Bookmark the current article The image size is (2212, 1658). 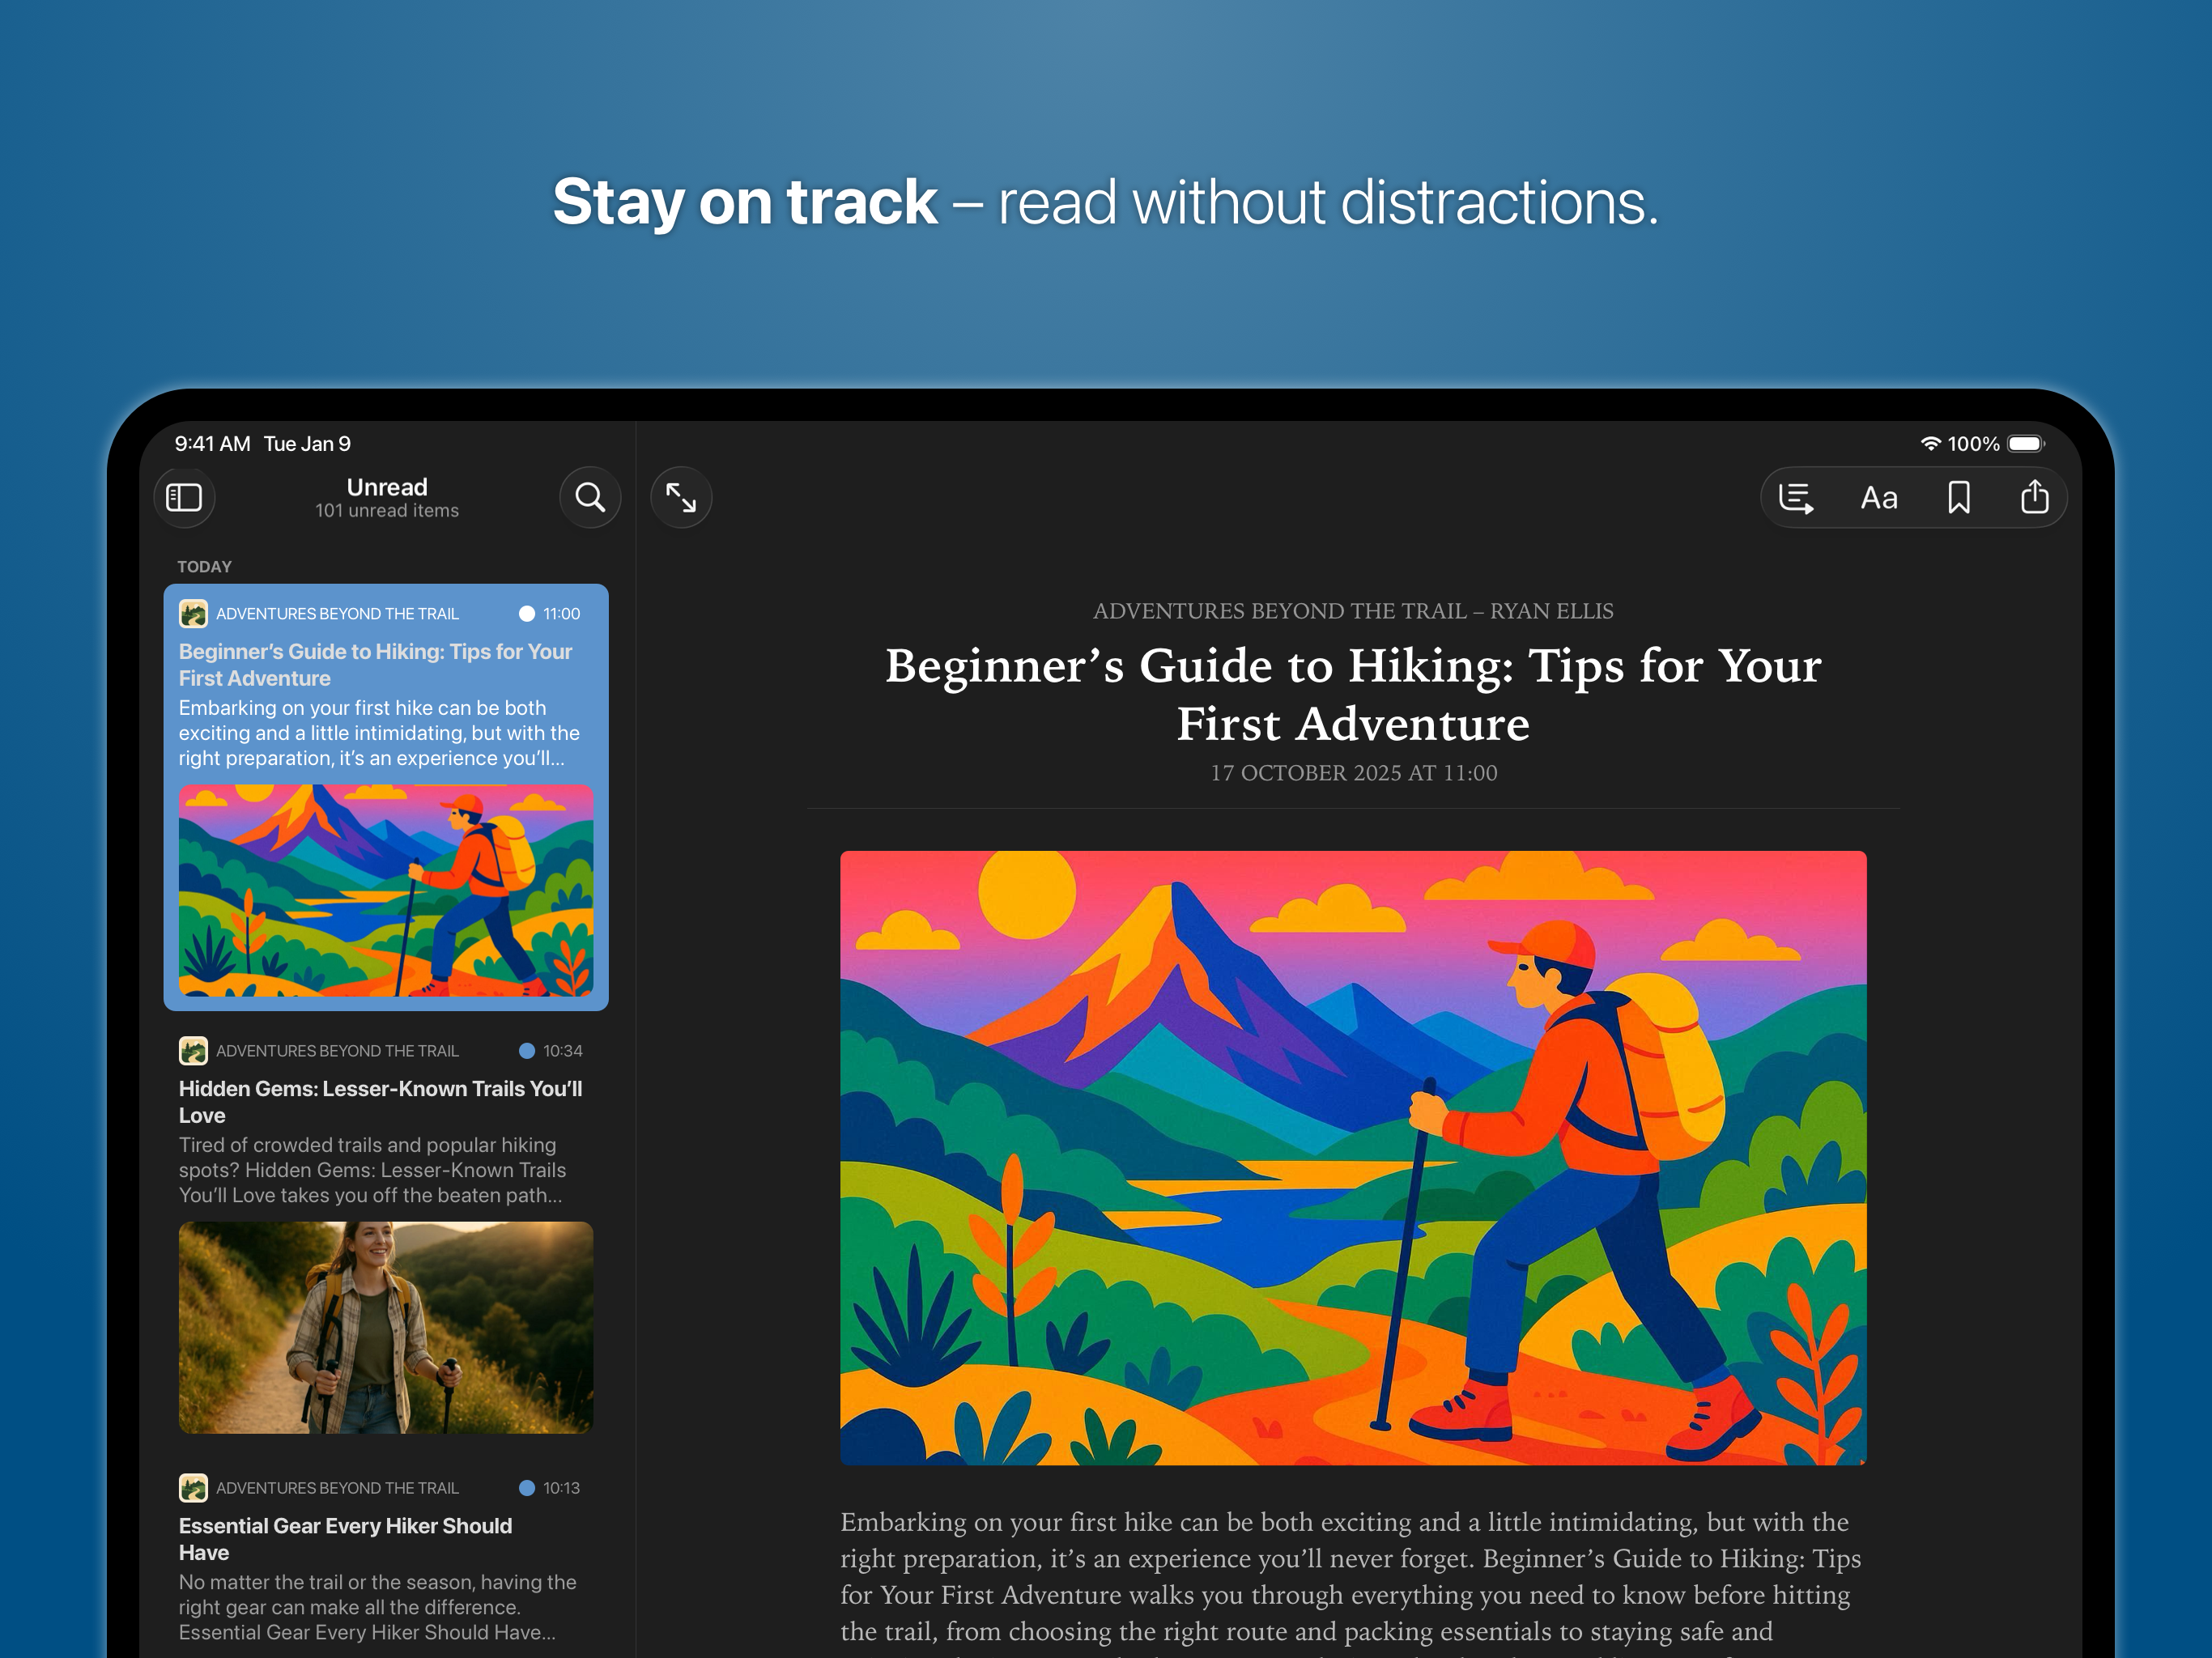coord(1958,497)
